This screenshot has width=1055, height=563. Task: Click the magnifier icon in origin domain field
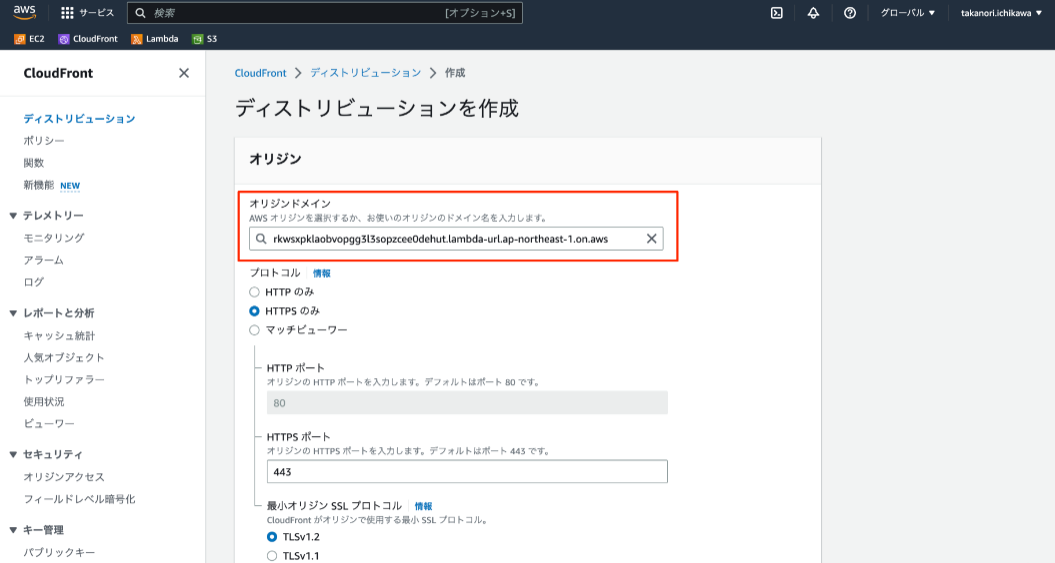click(x=261, y=239)
